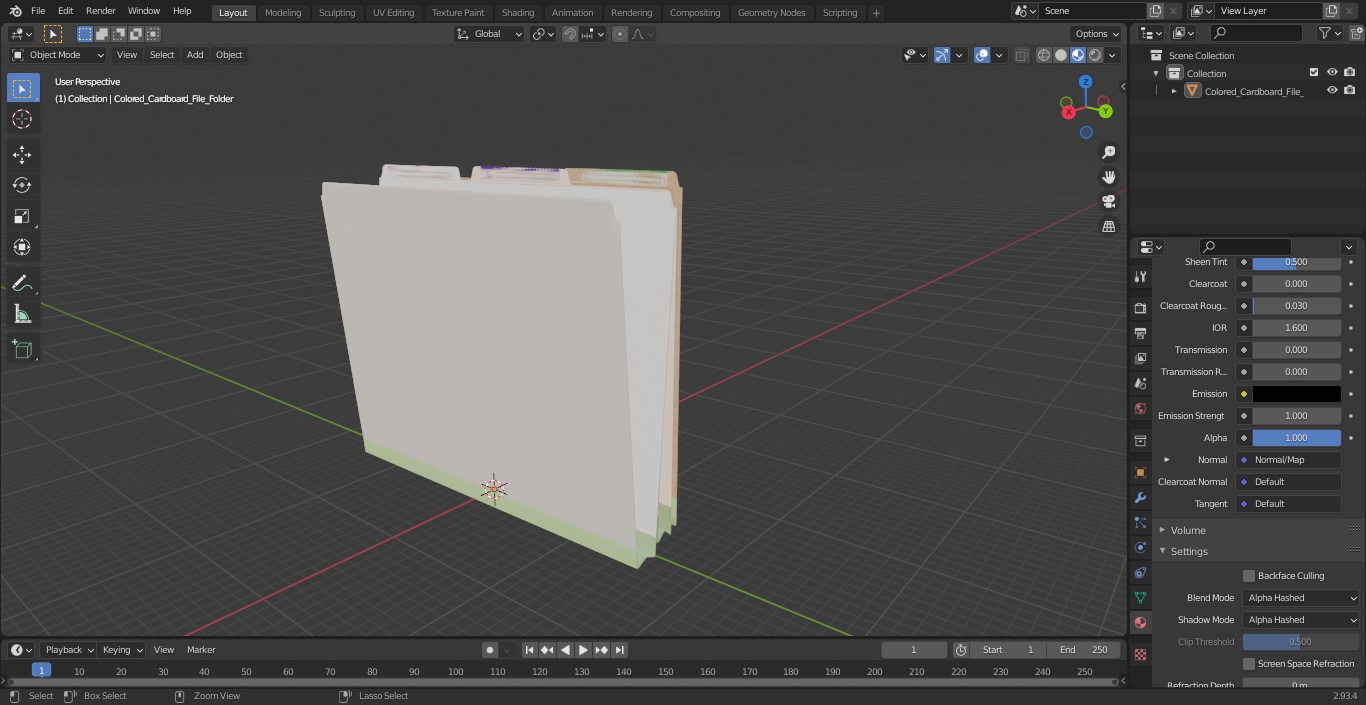This screenshot has width=1366, height=705.
Task: Open the World properties tab
Action: (x=1140, y=408)
